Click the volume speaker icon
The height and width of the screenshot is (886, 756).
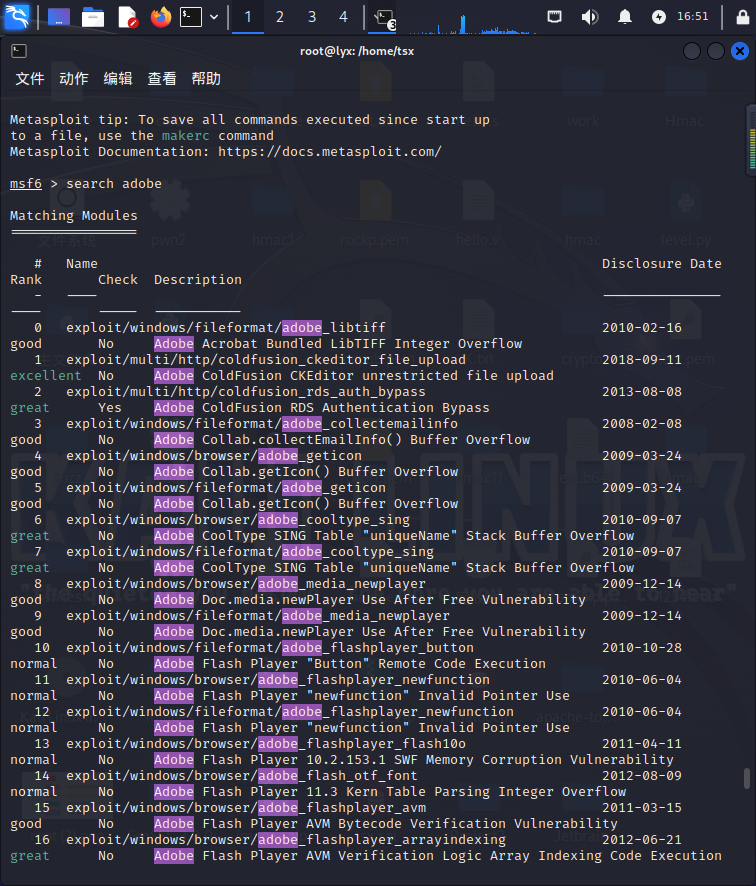click(589, 17)
